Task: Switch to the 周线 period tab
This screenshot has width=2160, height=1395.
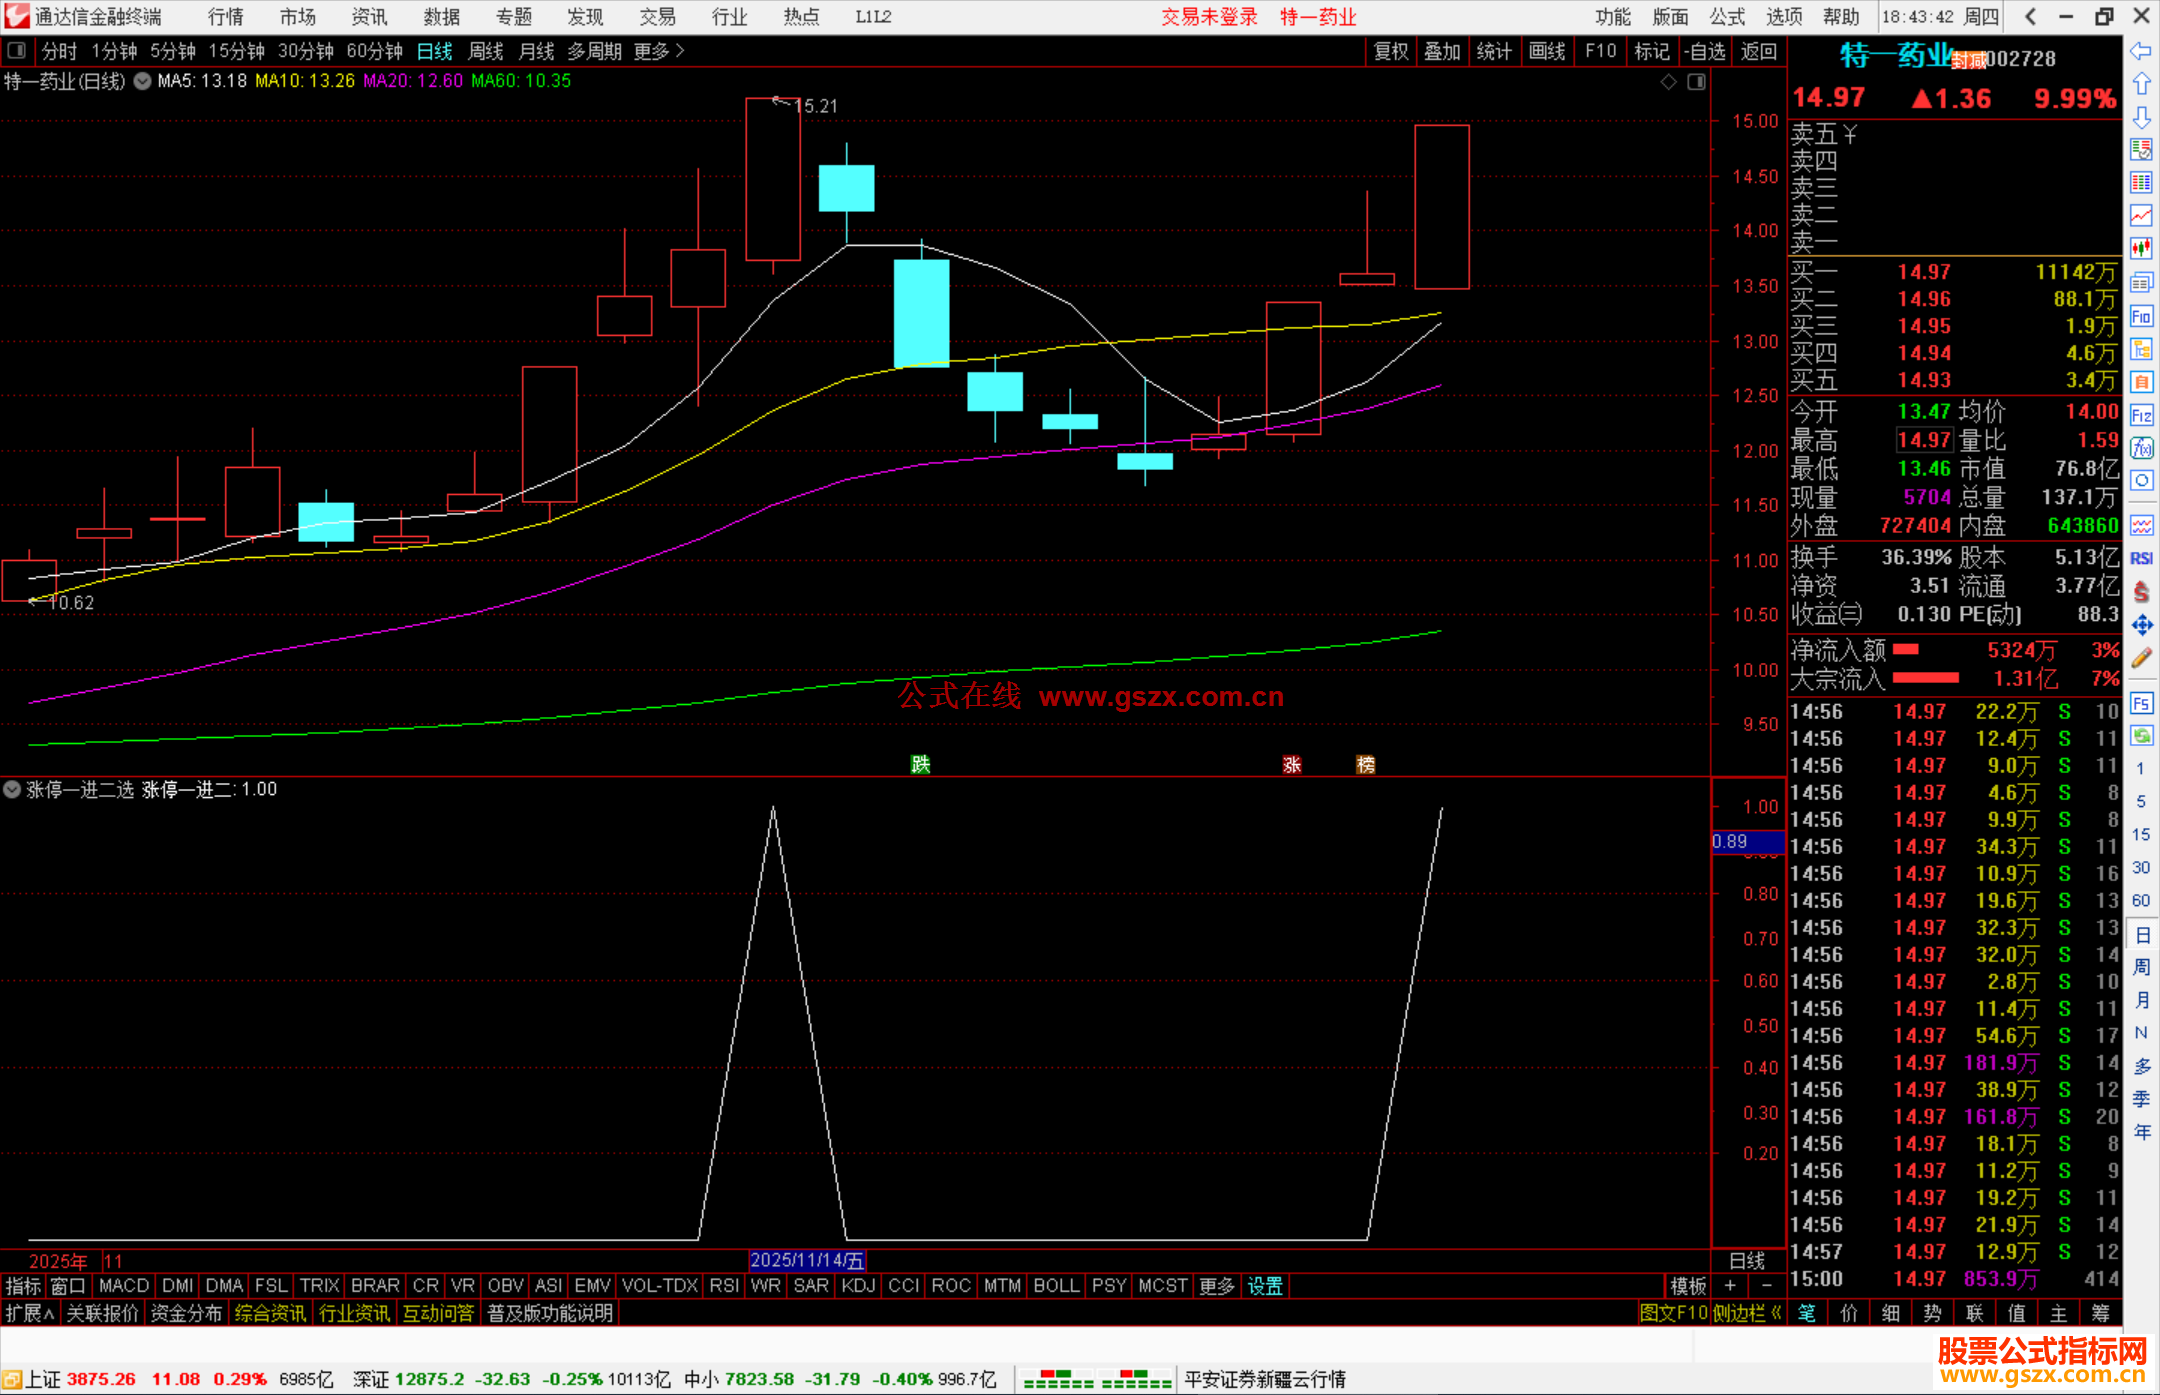Action: (486, 51)
